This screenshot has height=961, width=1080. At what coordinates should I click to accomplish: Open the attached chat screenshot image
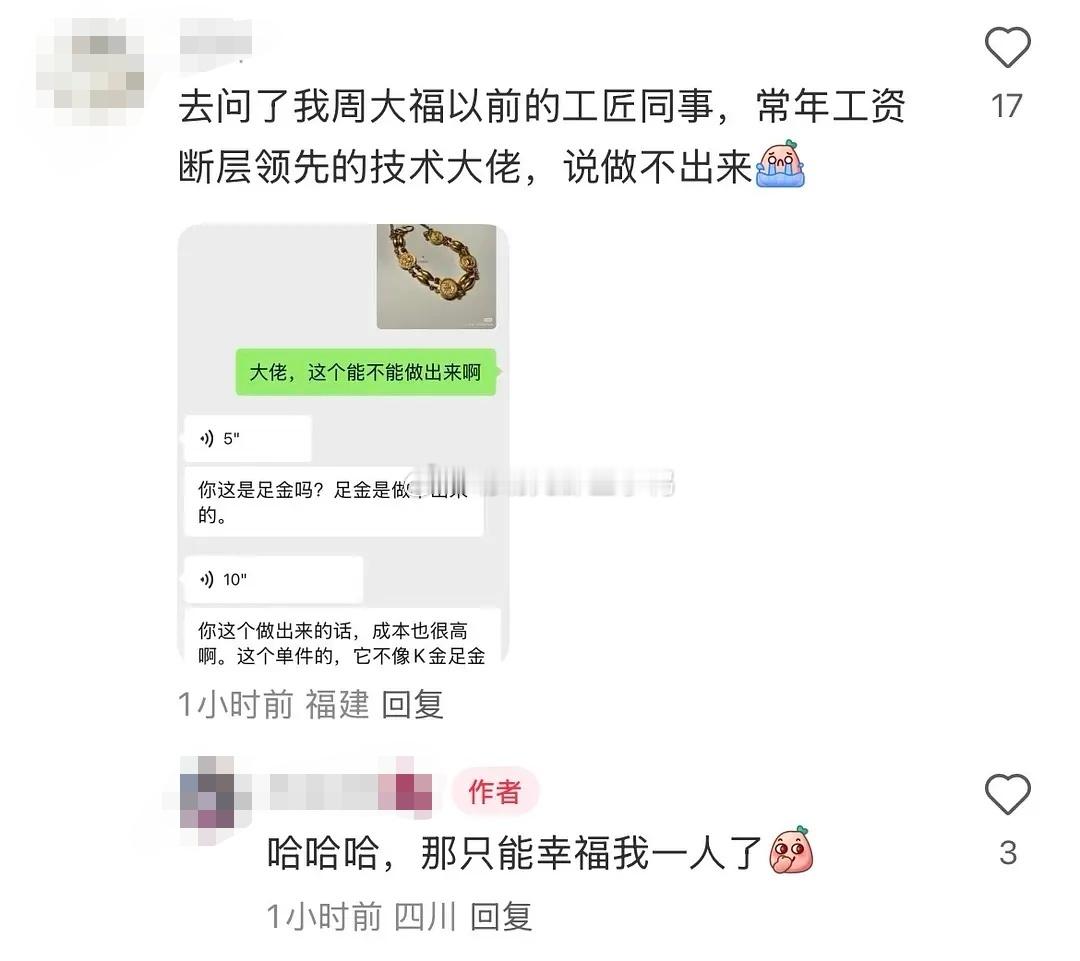point(343,444)
